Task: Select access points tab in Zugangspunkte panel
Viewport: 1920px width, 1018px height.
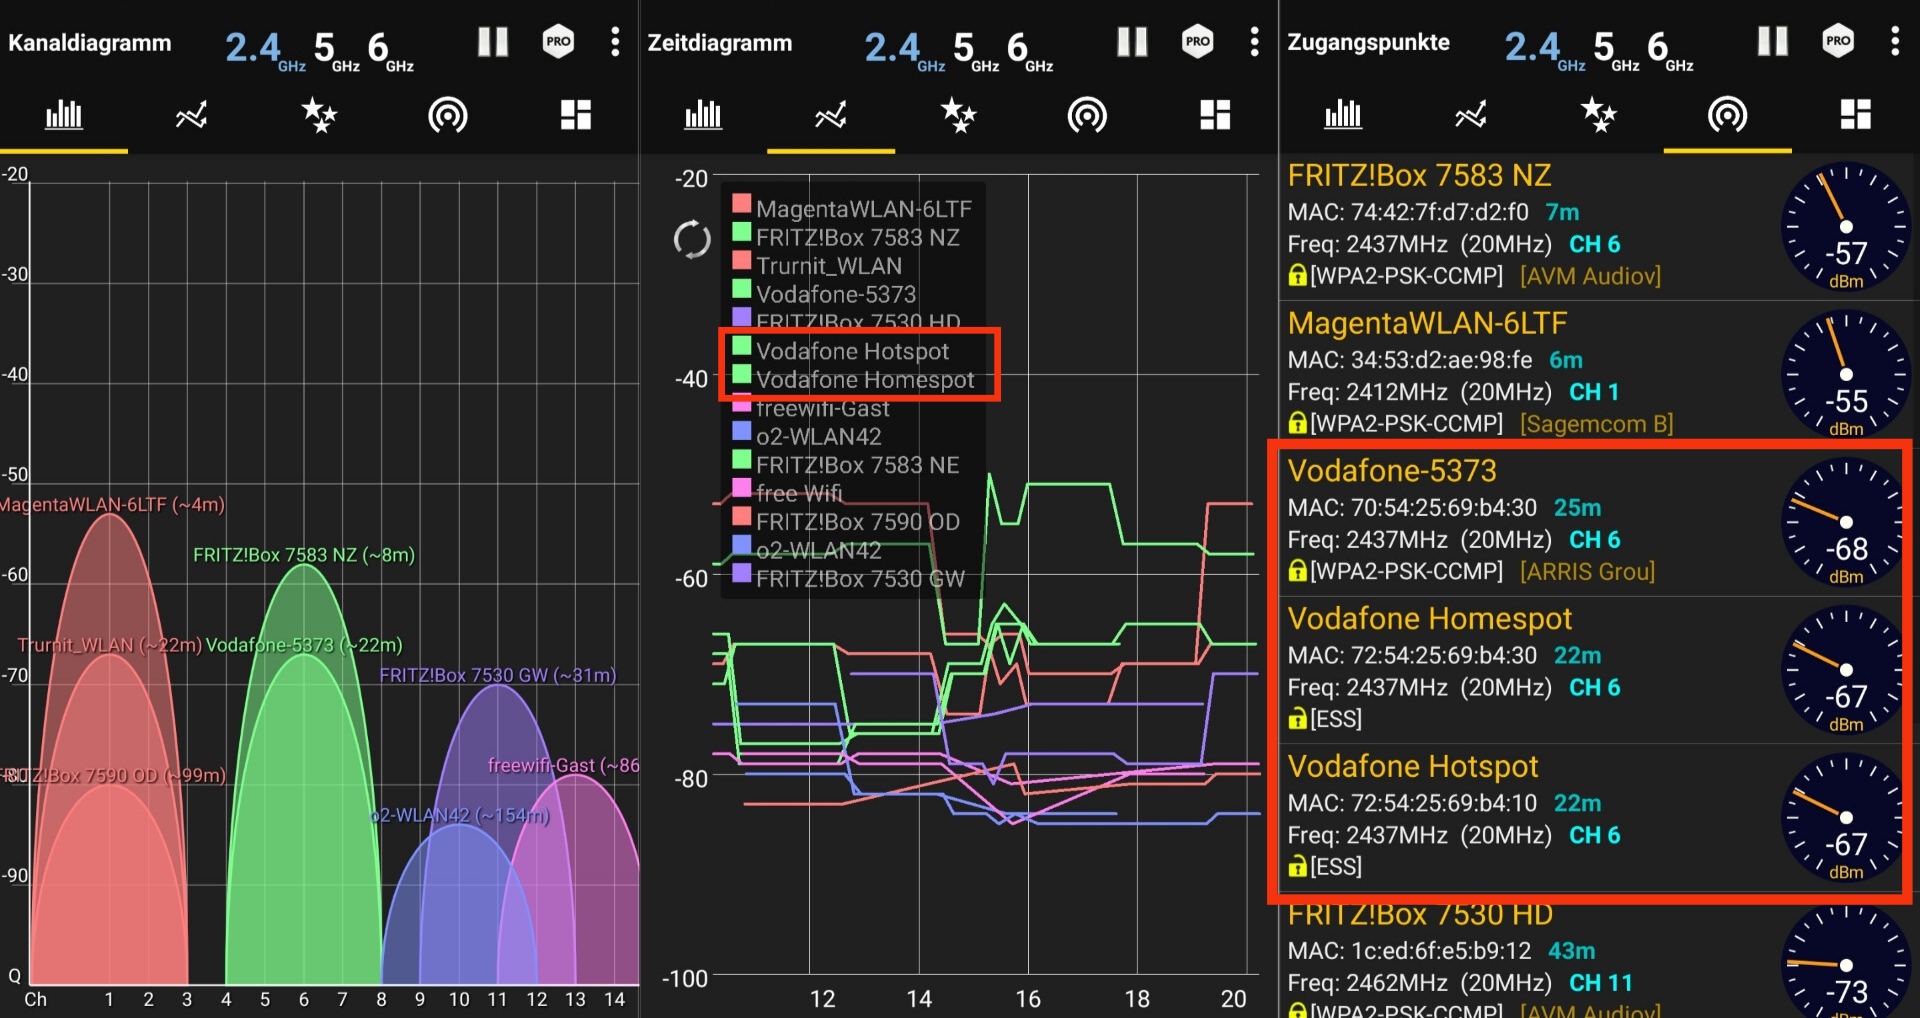Action: coord(1727,115)
